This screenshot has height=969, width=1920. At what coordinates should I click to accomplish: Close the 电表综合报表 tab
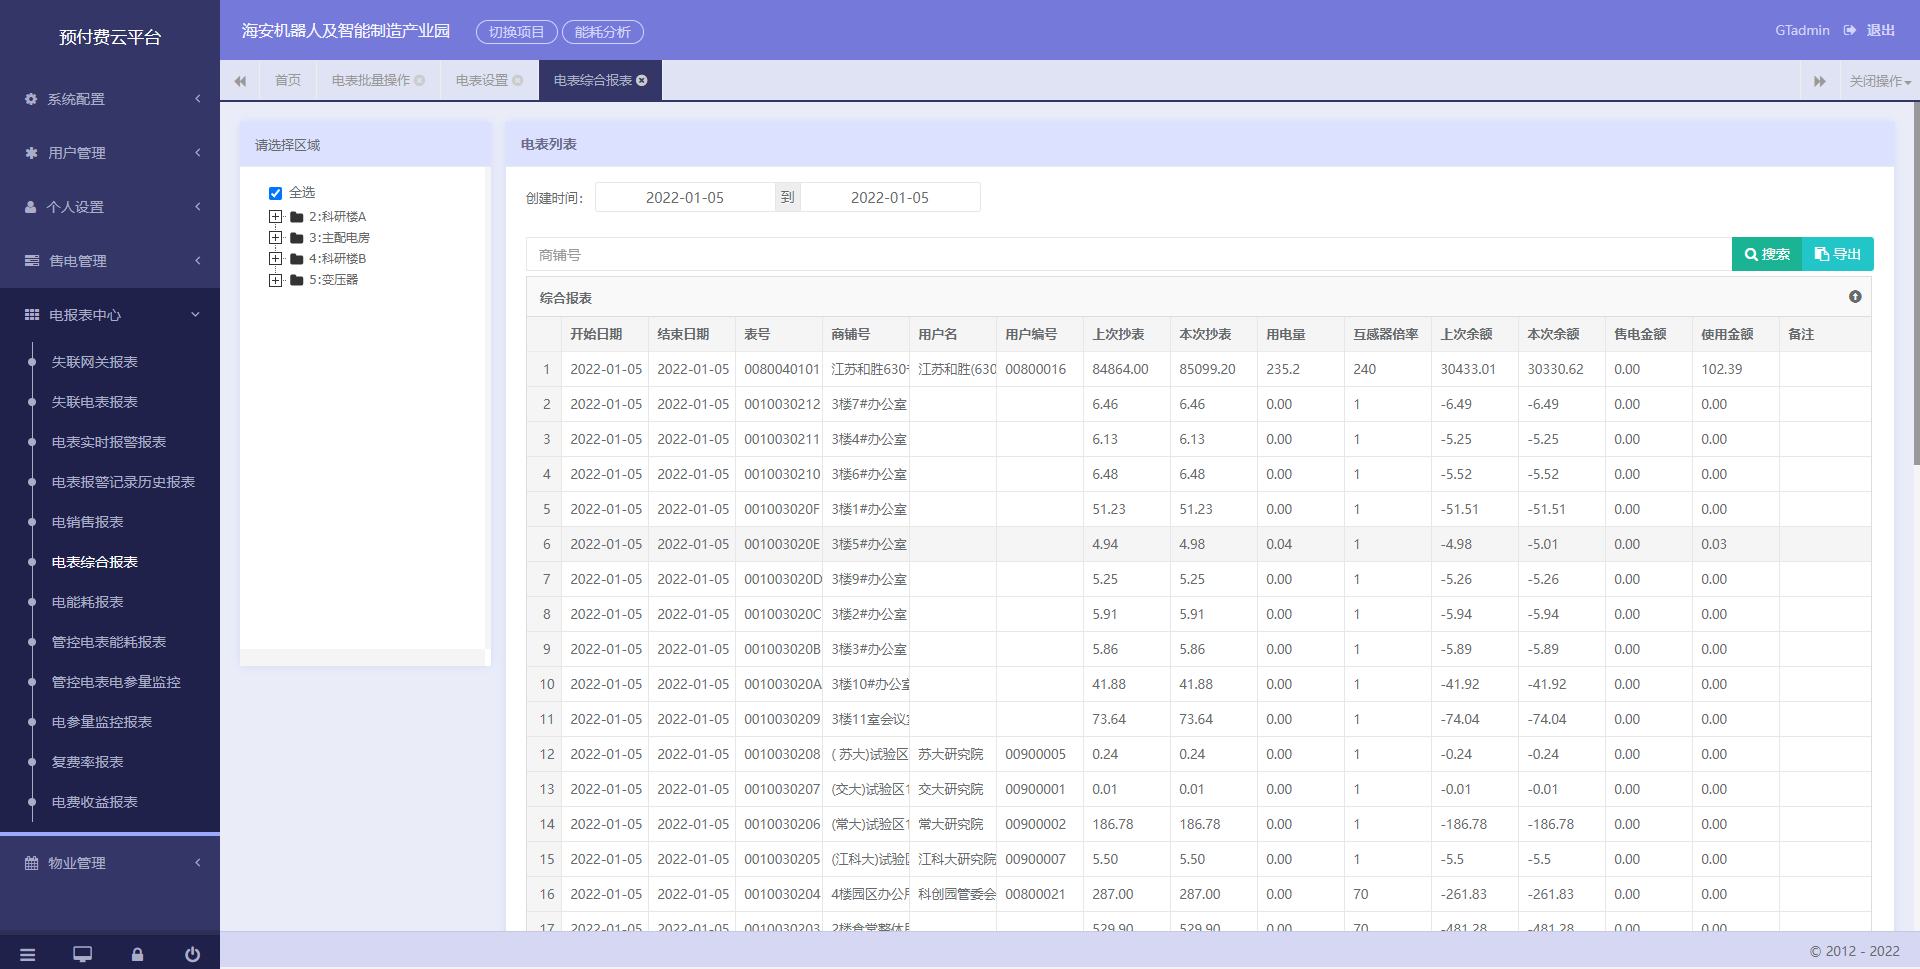[642, 80]
